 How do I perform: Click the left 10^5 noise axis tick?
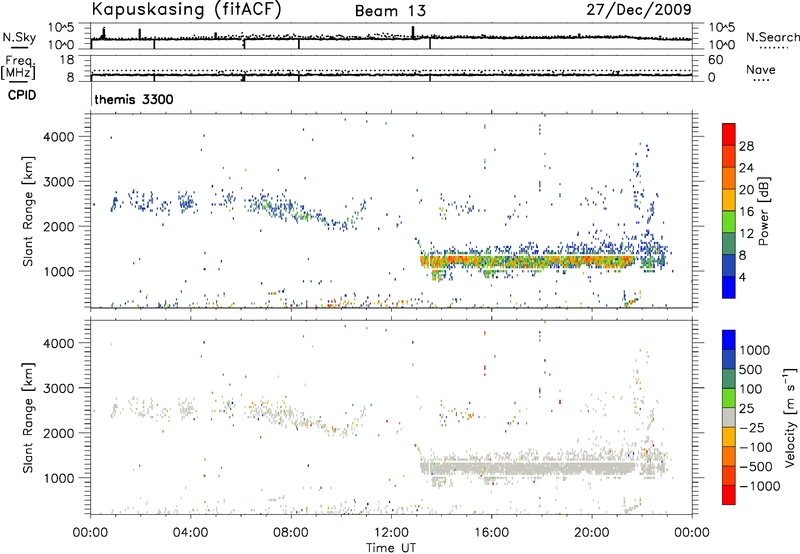[x=61, y=28]
